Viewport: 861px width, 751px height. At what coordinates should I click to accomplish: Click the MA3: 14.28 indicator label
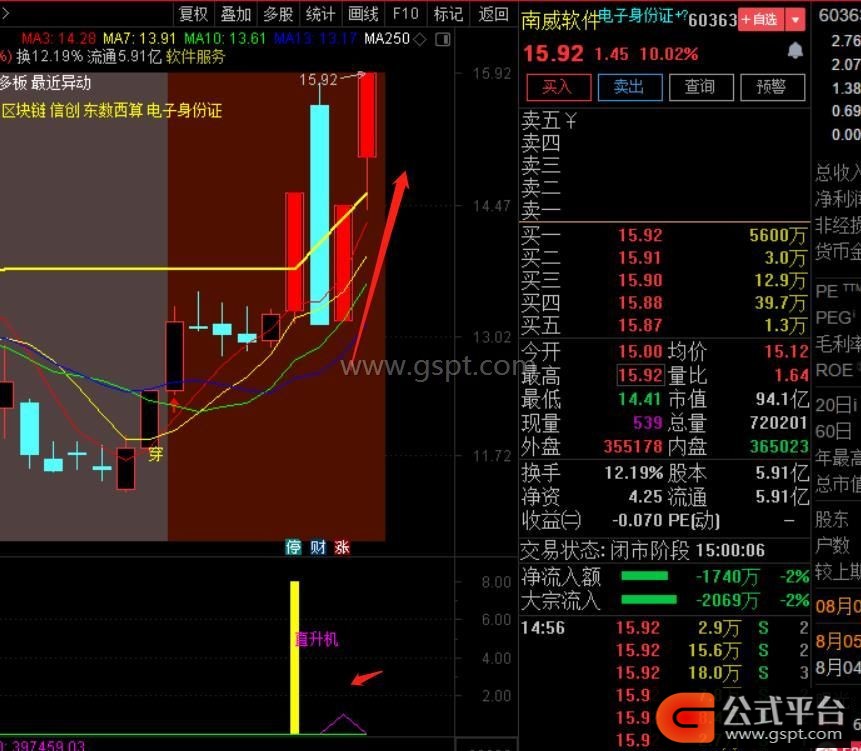point(58,38)
